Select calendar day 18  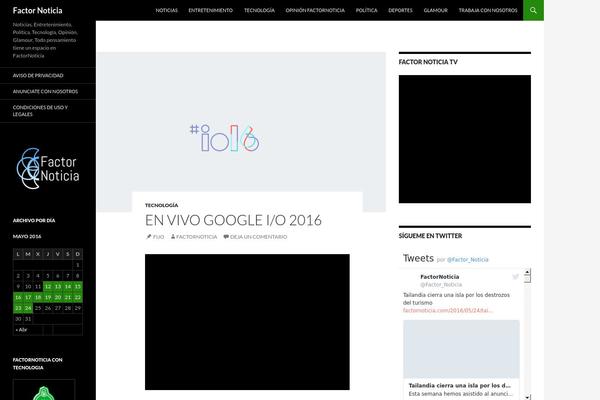pyautogui.click(x=38, y=297)
